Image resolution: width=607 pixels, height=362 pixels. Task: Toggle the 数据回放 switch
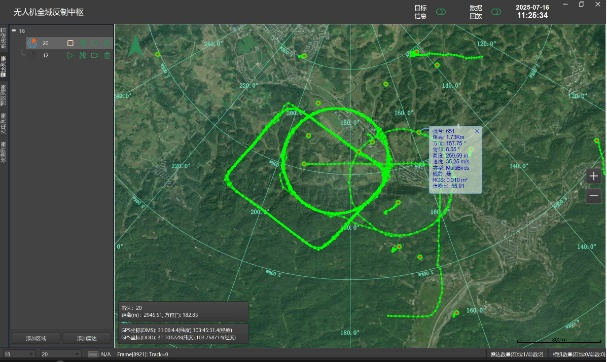(496, 12)
